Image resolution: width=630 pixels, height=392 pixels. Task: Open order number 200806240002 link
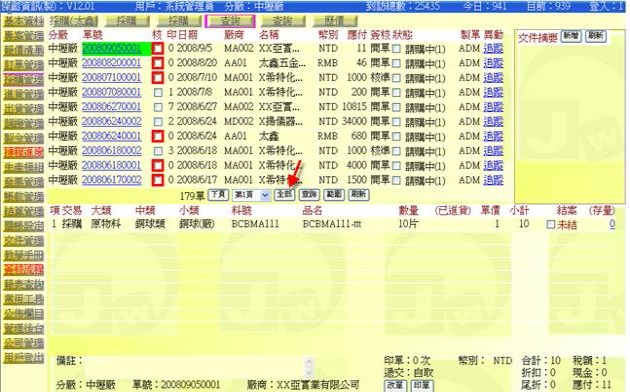pyautogui.click(x=111, y=121)
